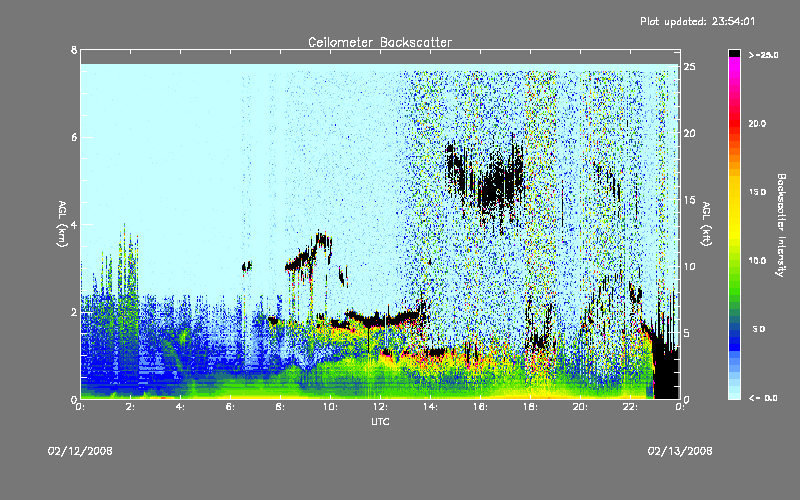The width and height of the screenshot is (800, 500).
Task: Click the 20.0 colorbar label
Action: [757, 123]
